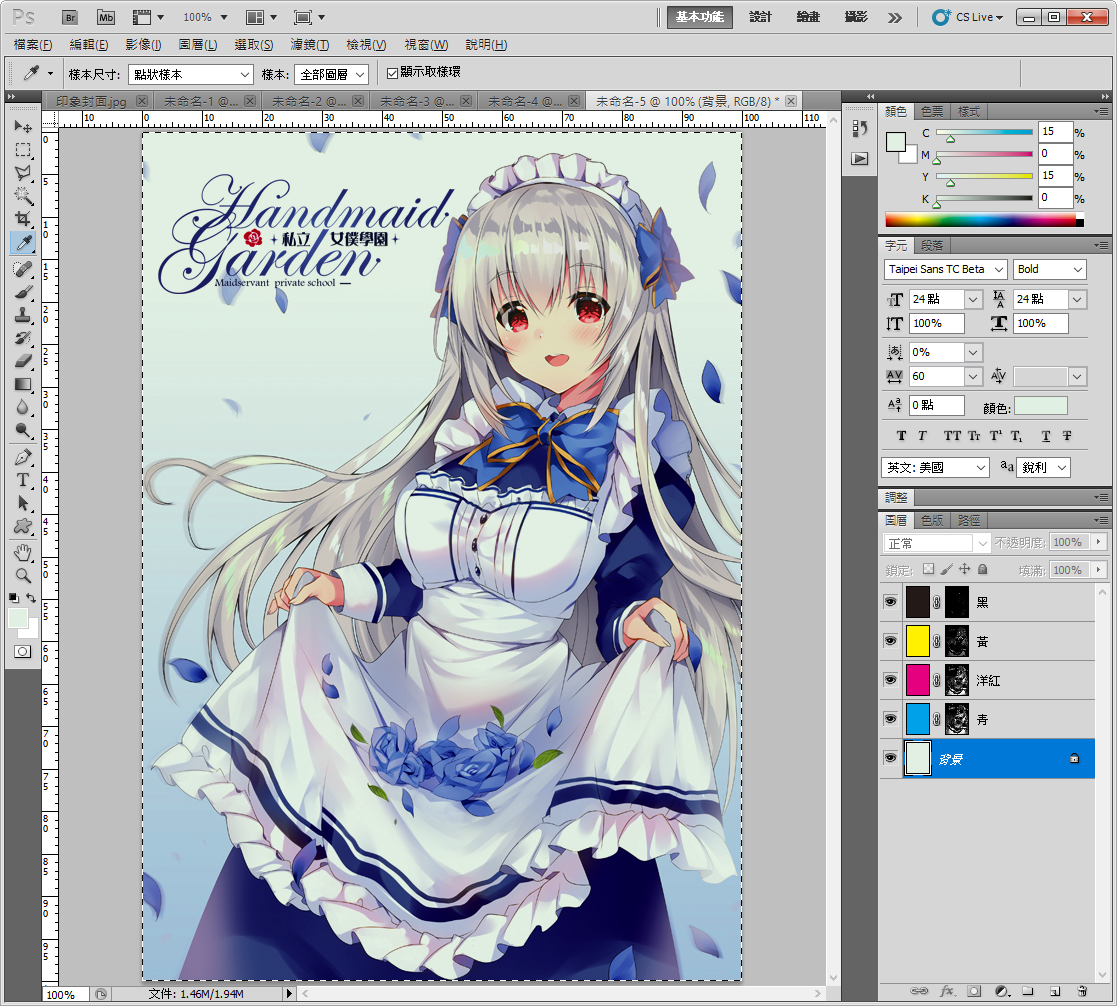Viewport: 1117px width, 1006px height.
Task: Add a layer style via fx icon
Action: click(947, 991)
